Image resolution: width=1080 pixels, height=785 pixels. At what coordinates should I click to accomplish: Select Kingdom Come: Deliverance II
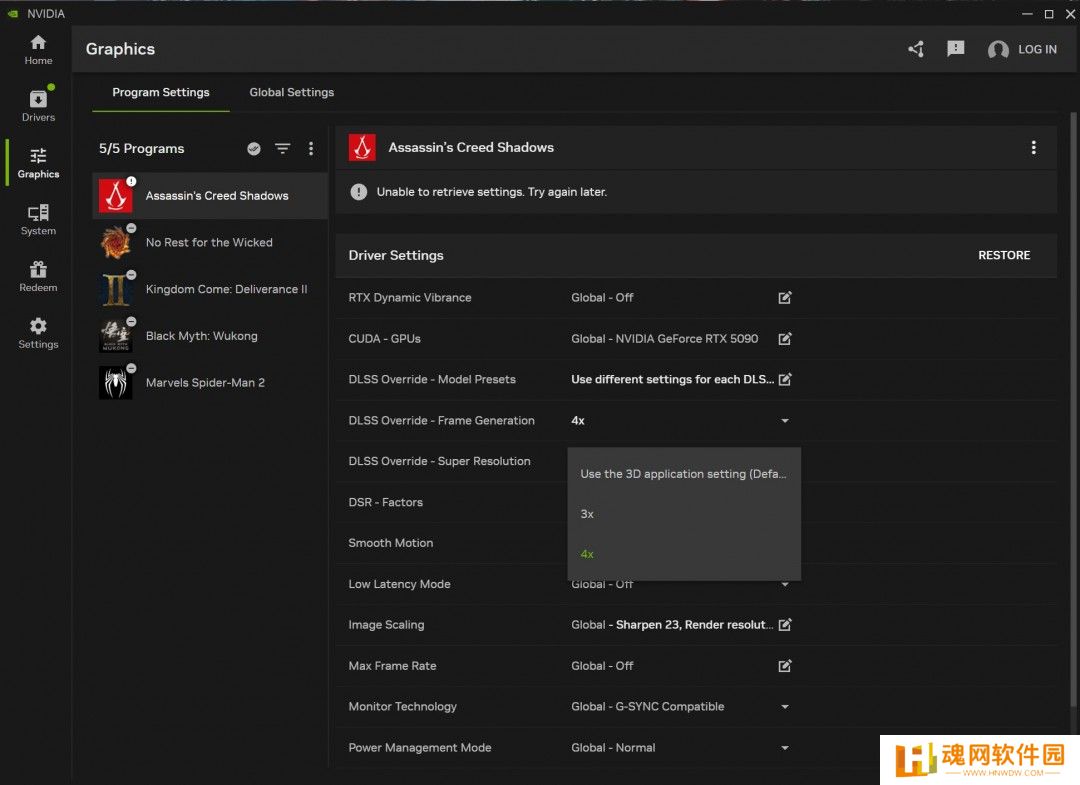coord(210,289)
